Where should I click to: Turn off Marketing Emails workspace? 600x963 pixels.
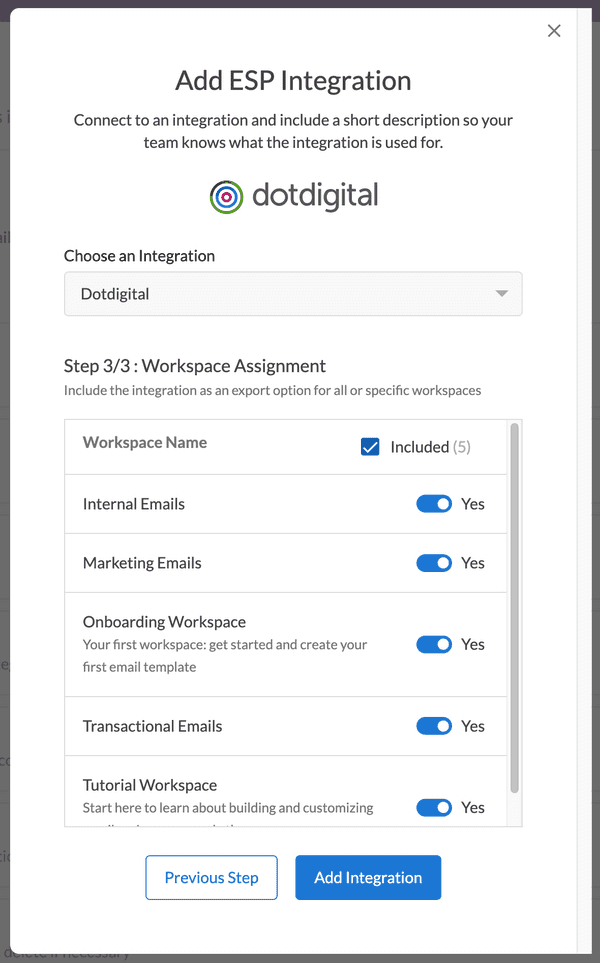click(434, 562)
